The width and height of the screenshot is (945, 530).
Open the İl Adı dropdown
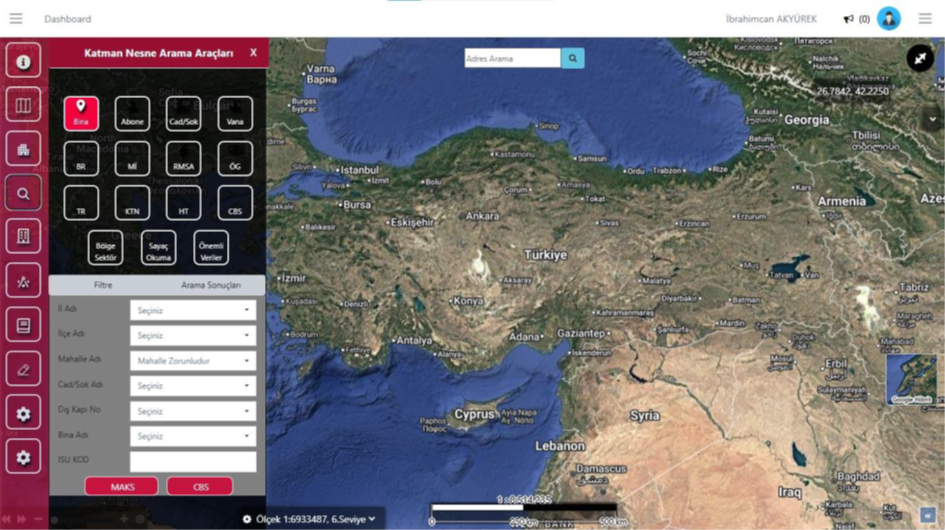point(192,310)
